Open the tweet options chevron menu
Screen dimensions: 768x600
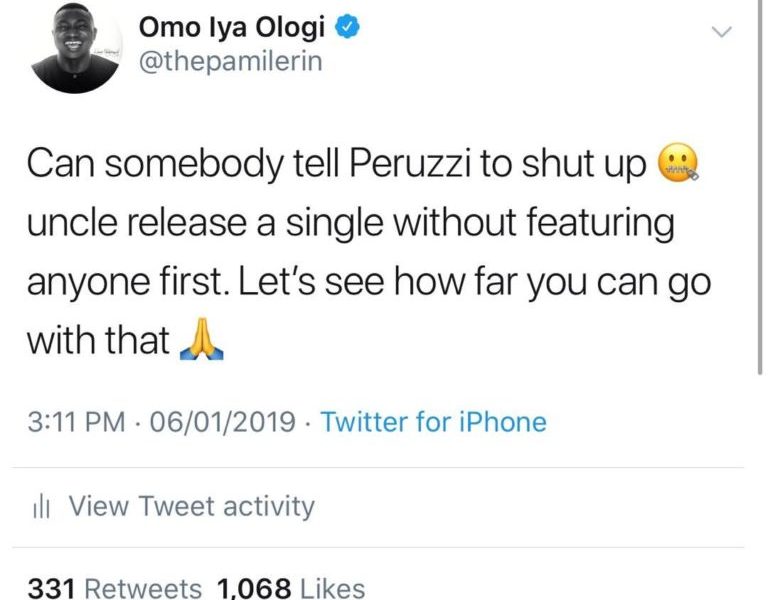point(720,32)
